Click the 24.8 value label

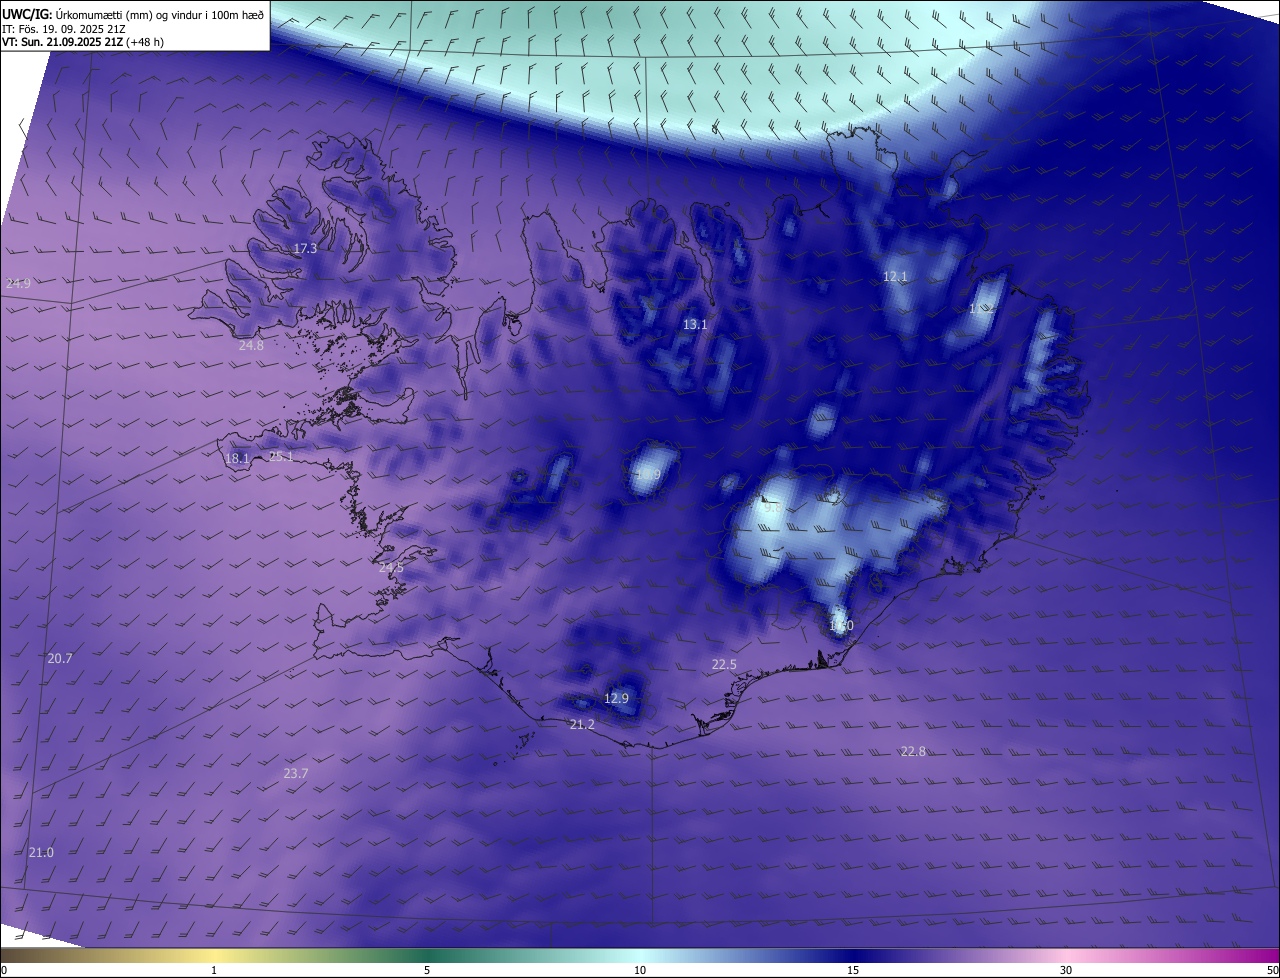coord(251,346)
